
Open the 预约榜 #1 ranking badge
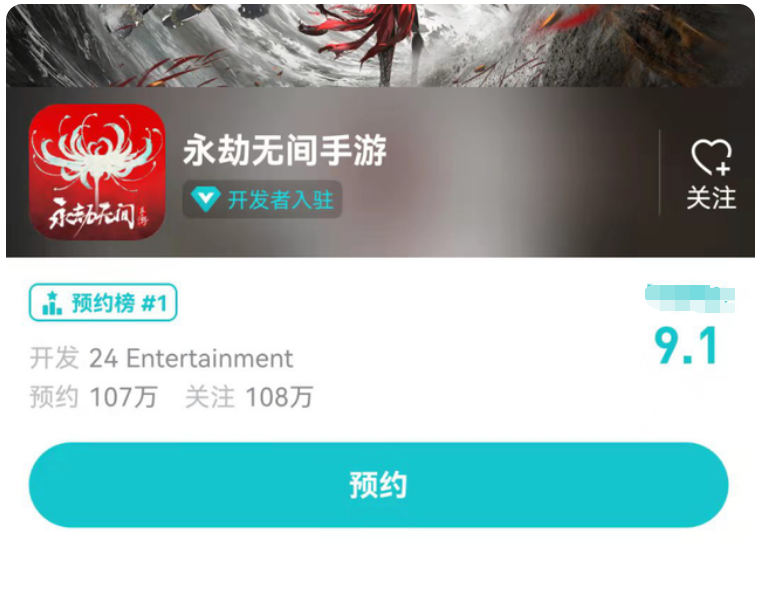tap(103, 302)
